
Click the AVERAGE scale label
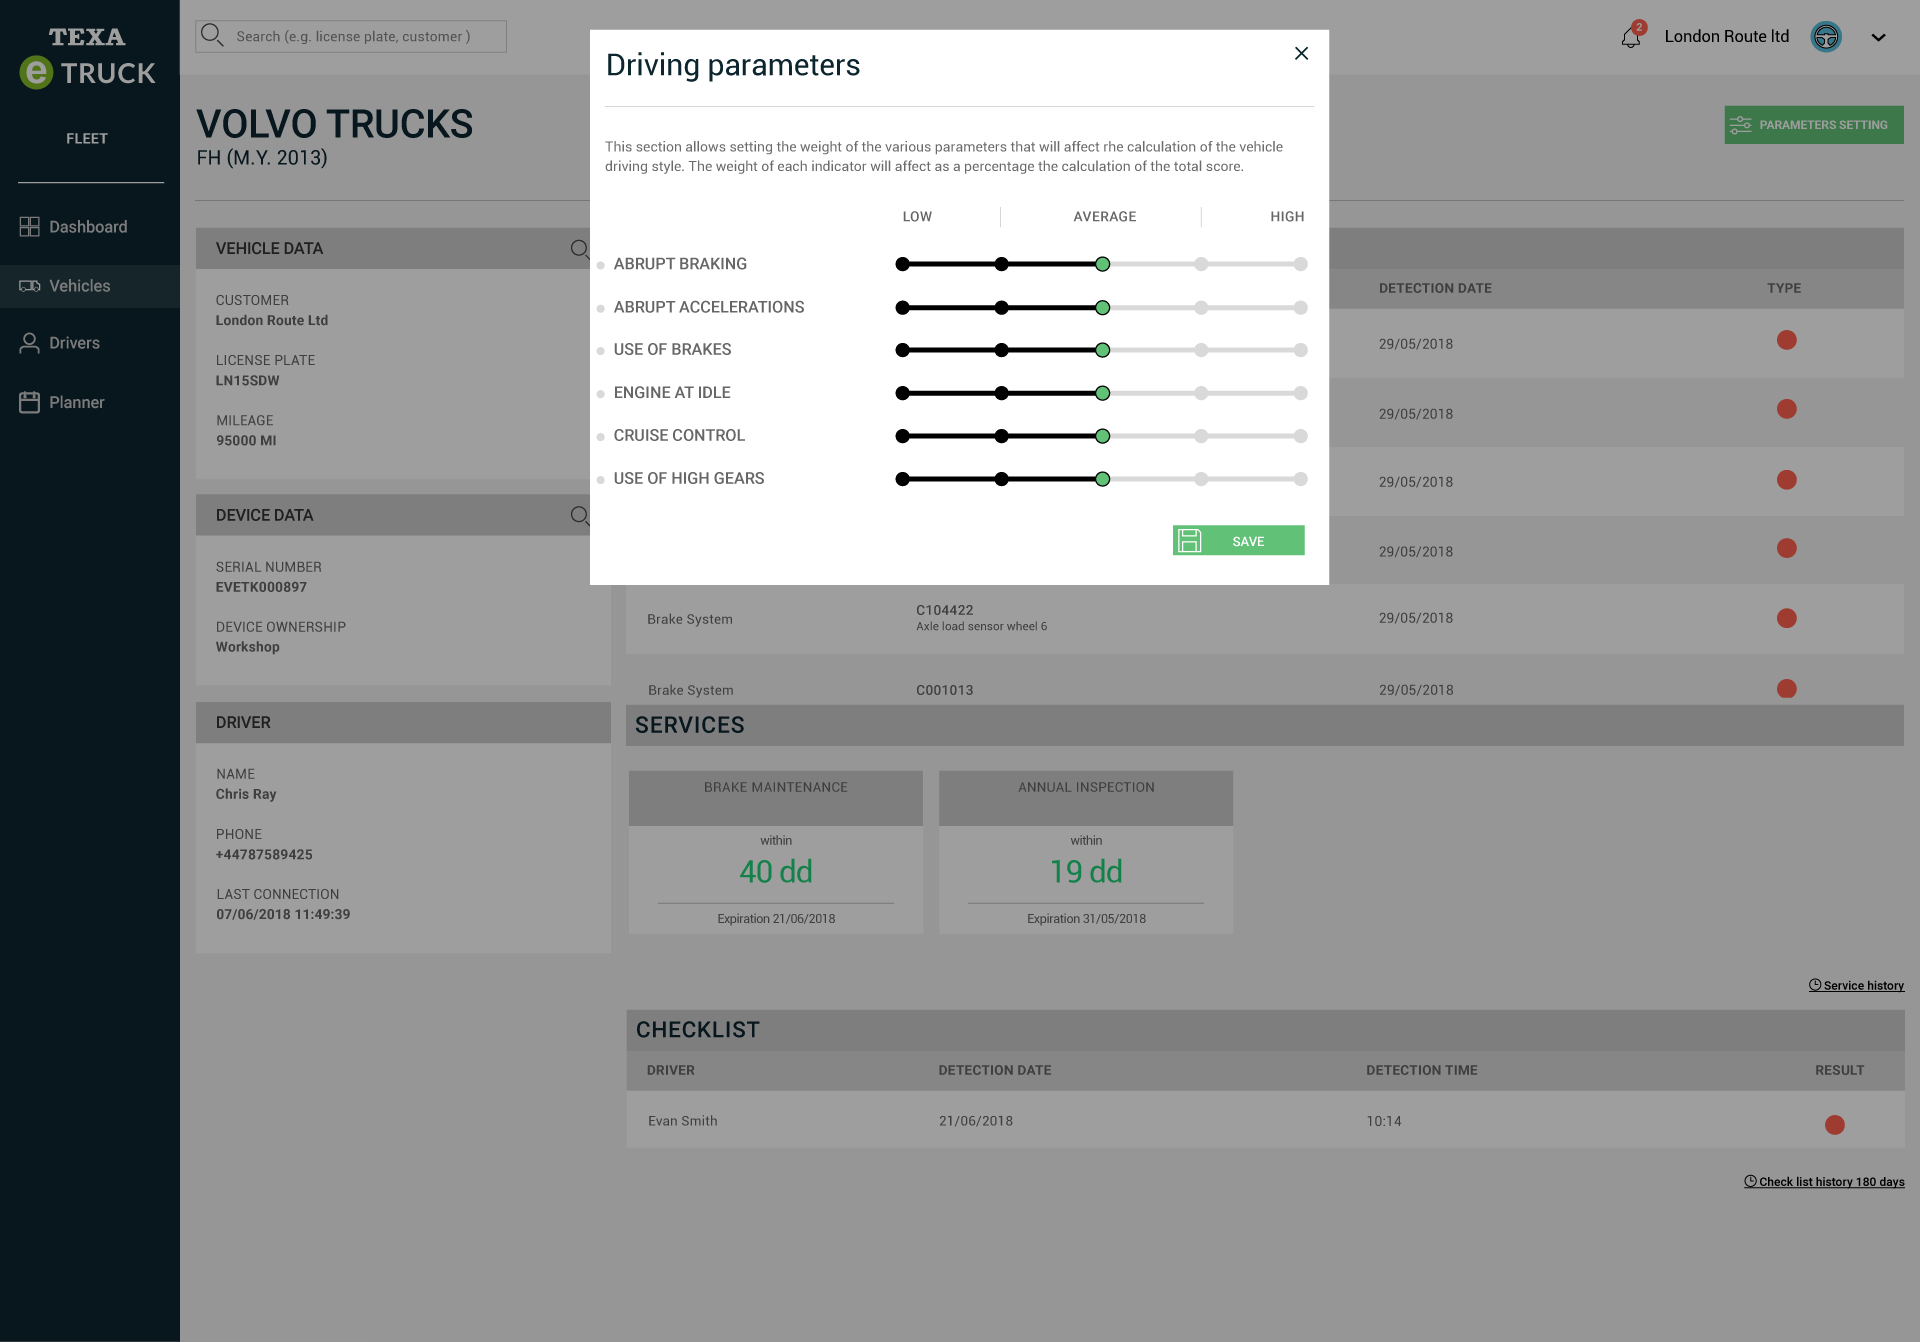1104,216
